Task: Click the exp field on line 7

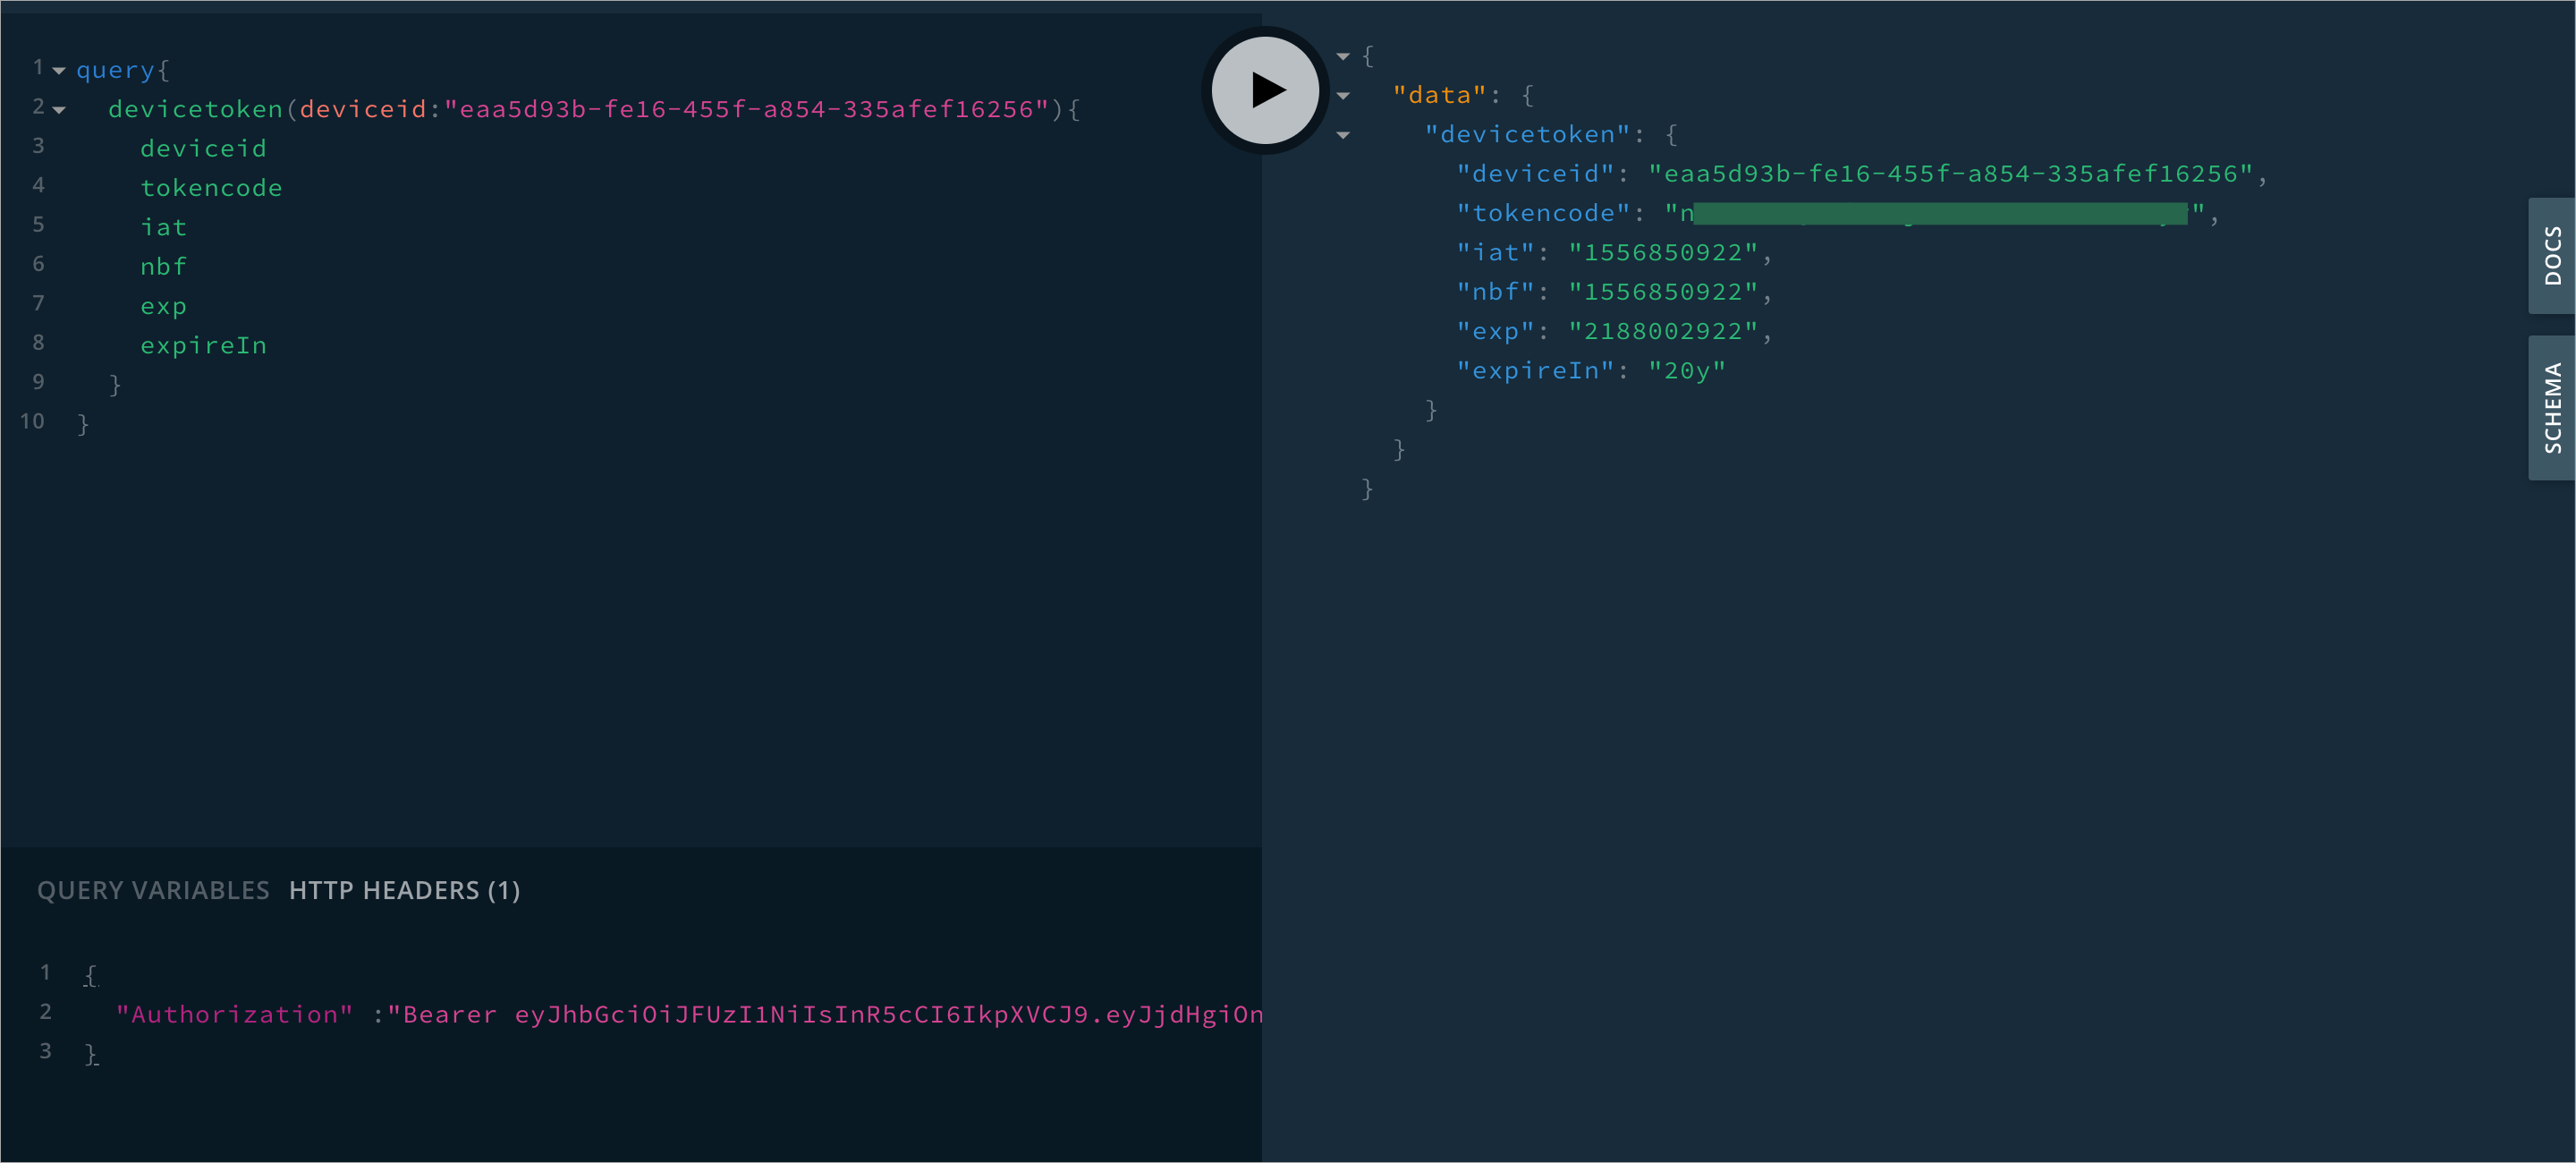Action: pyautogui.click(x=163, y=307)
